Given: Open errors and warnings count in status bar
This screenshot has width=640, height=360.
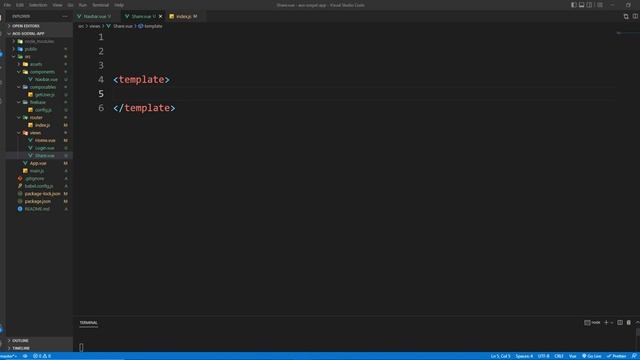Looking at the screenshot, I should [x=42, y=356].
